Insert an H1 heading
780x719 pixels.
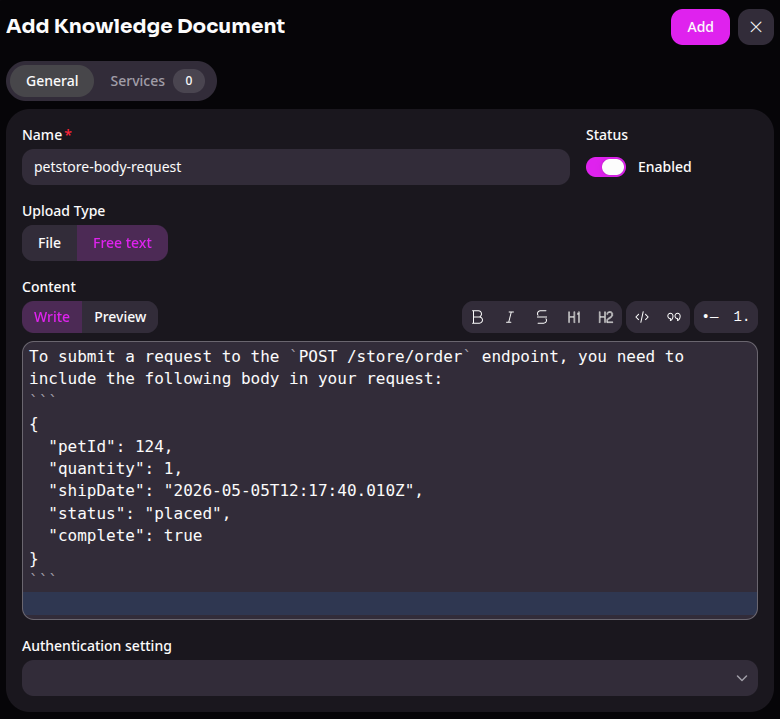(574, 317)
